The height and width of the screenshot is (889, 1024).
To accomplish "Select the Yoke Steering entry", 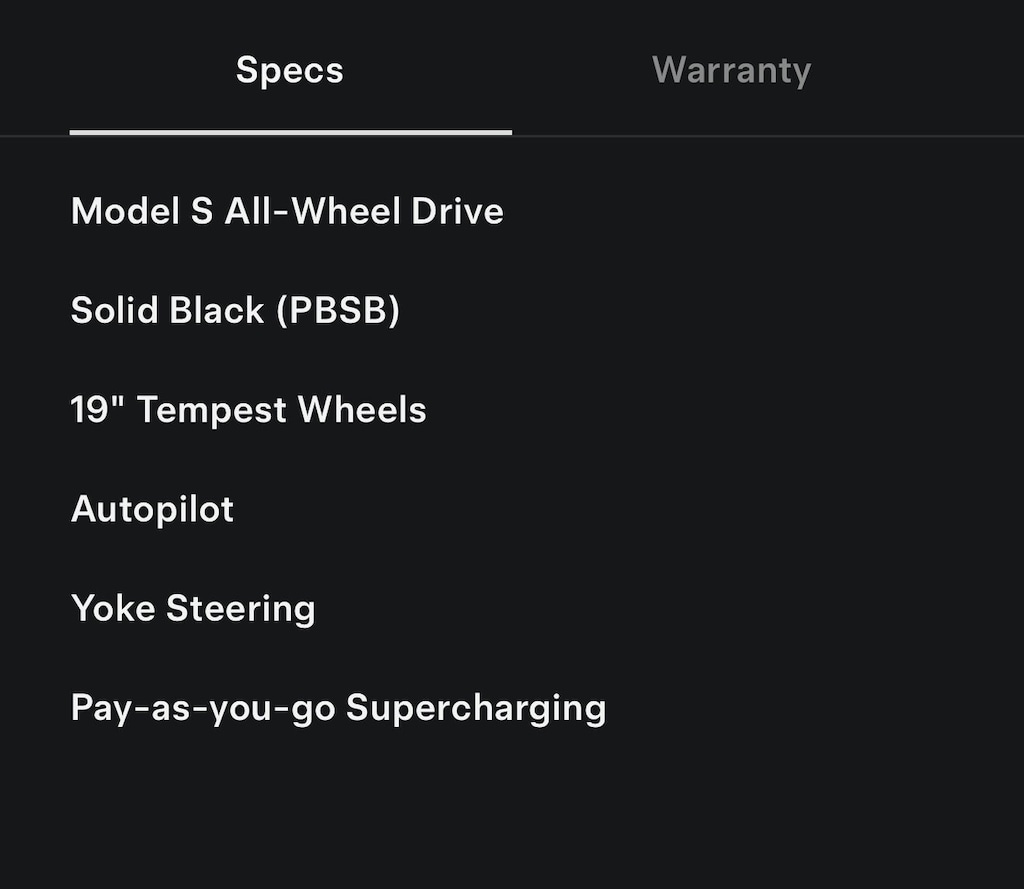I will pos(193,608).
